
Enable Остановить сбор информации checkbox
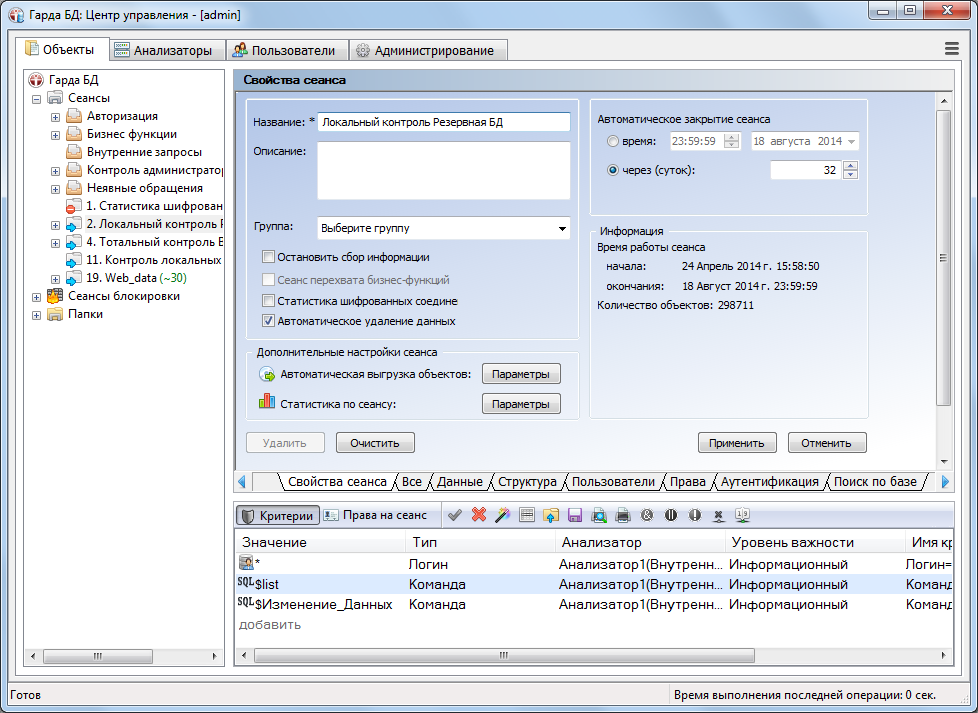click(x=268, y=257)
